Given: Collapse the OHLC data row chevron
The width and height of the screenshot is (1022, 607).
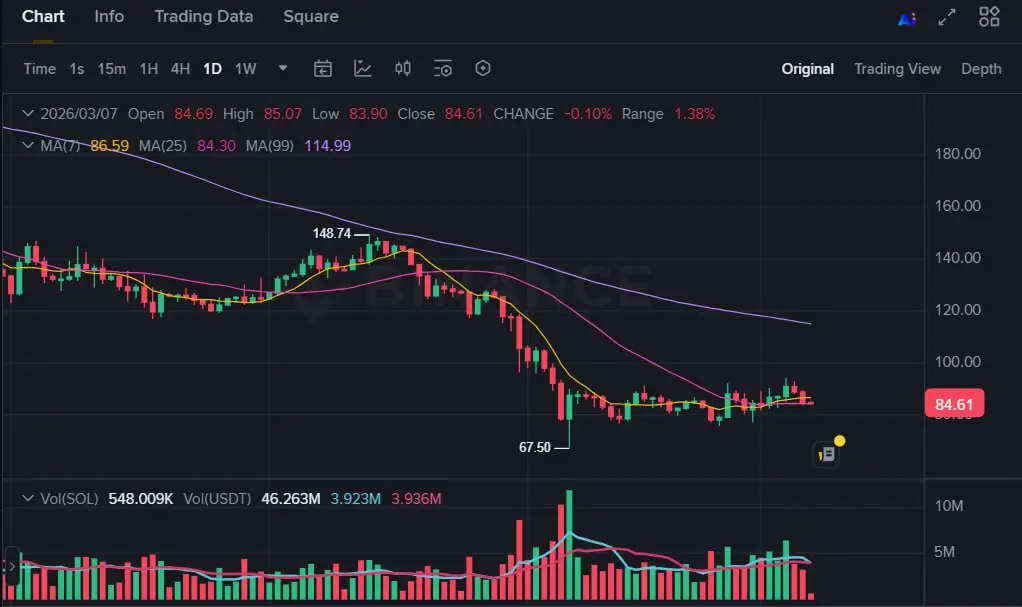Looking at the screenshot, I should point(28,114).
